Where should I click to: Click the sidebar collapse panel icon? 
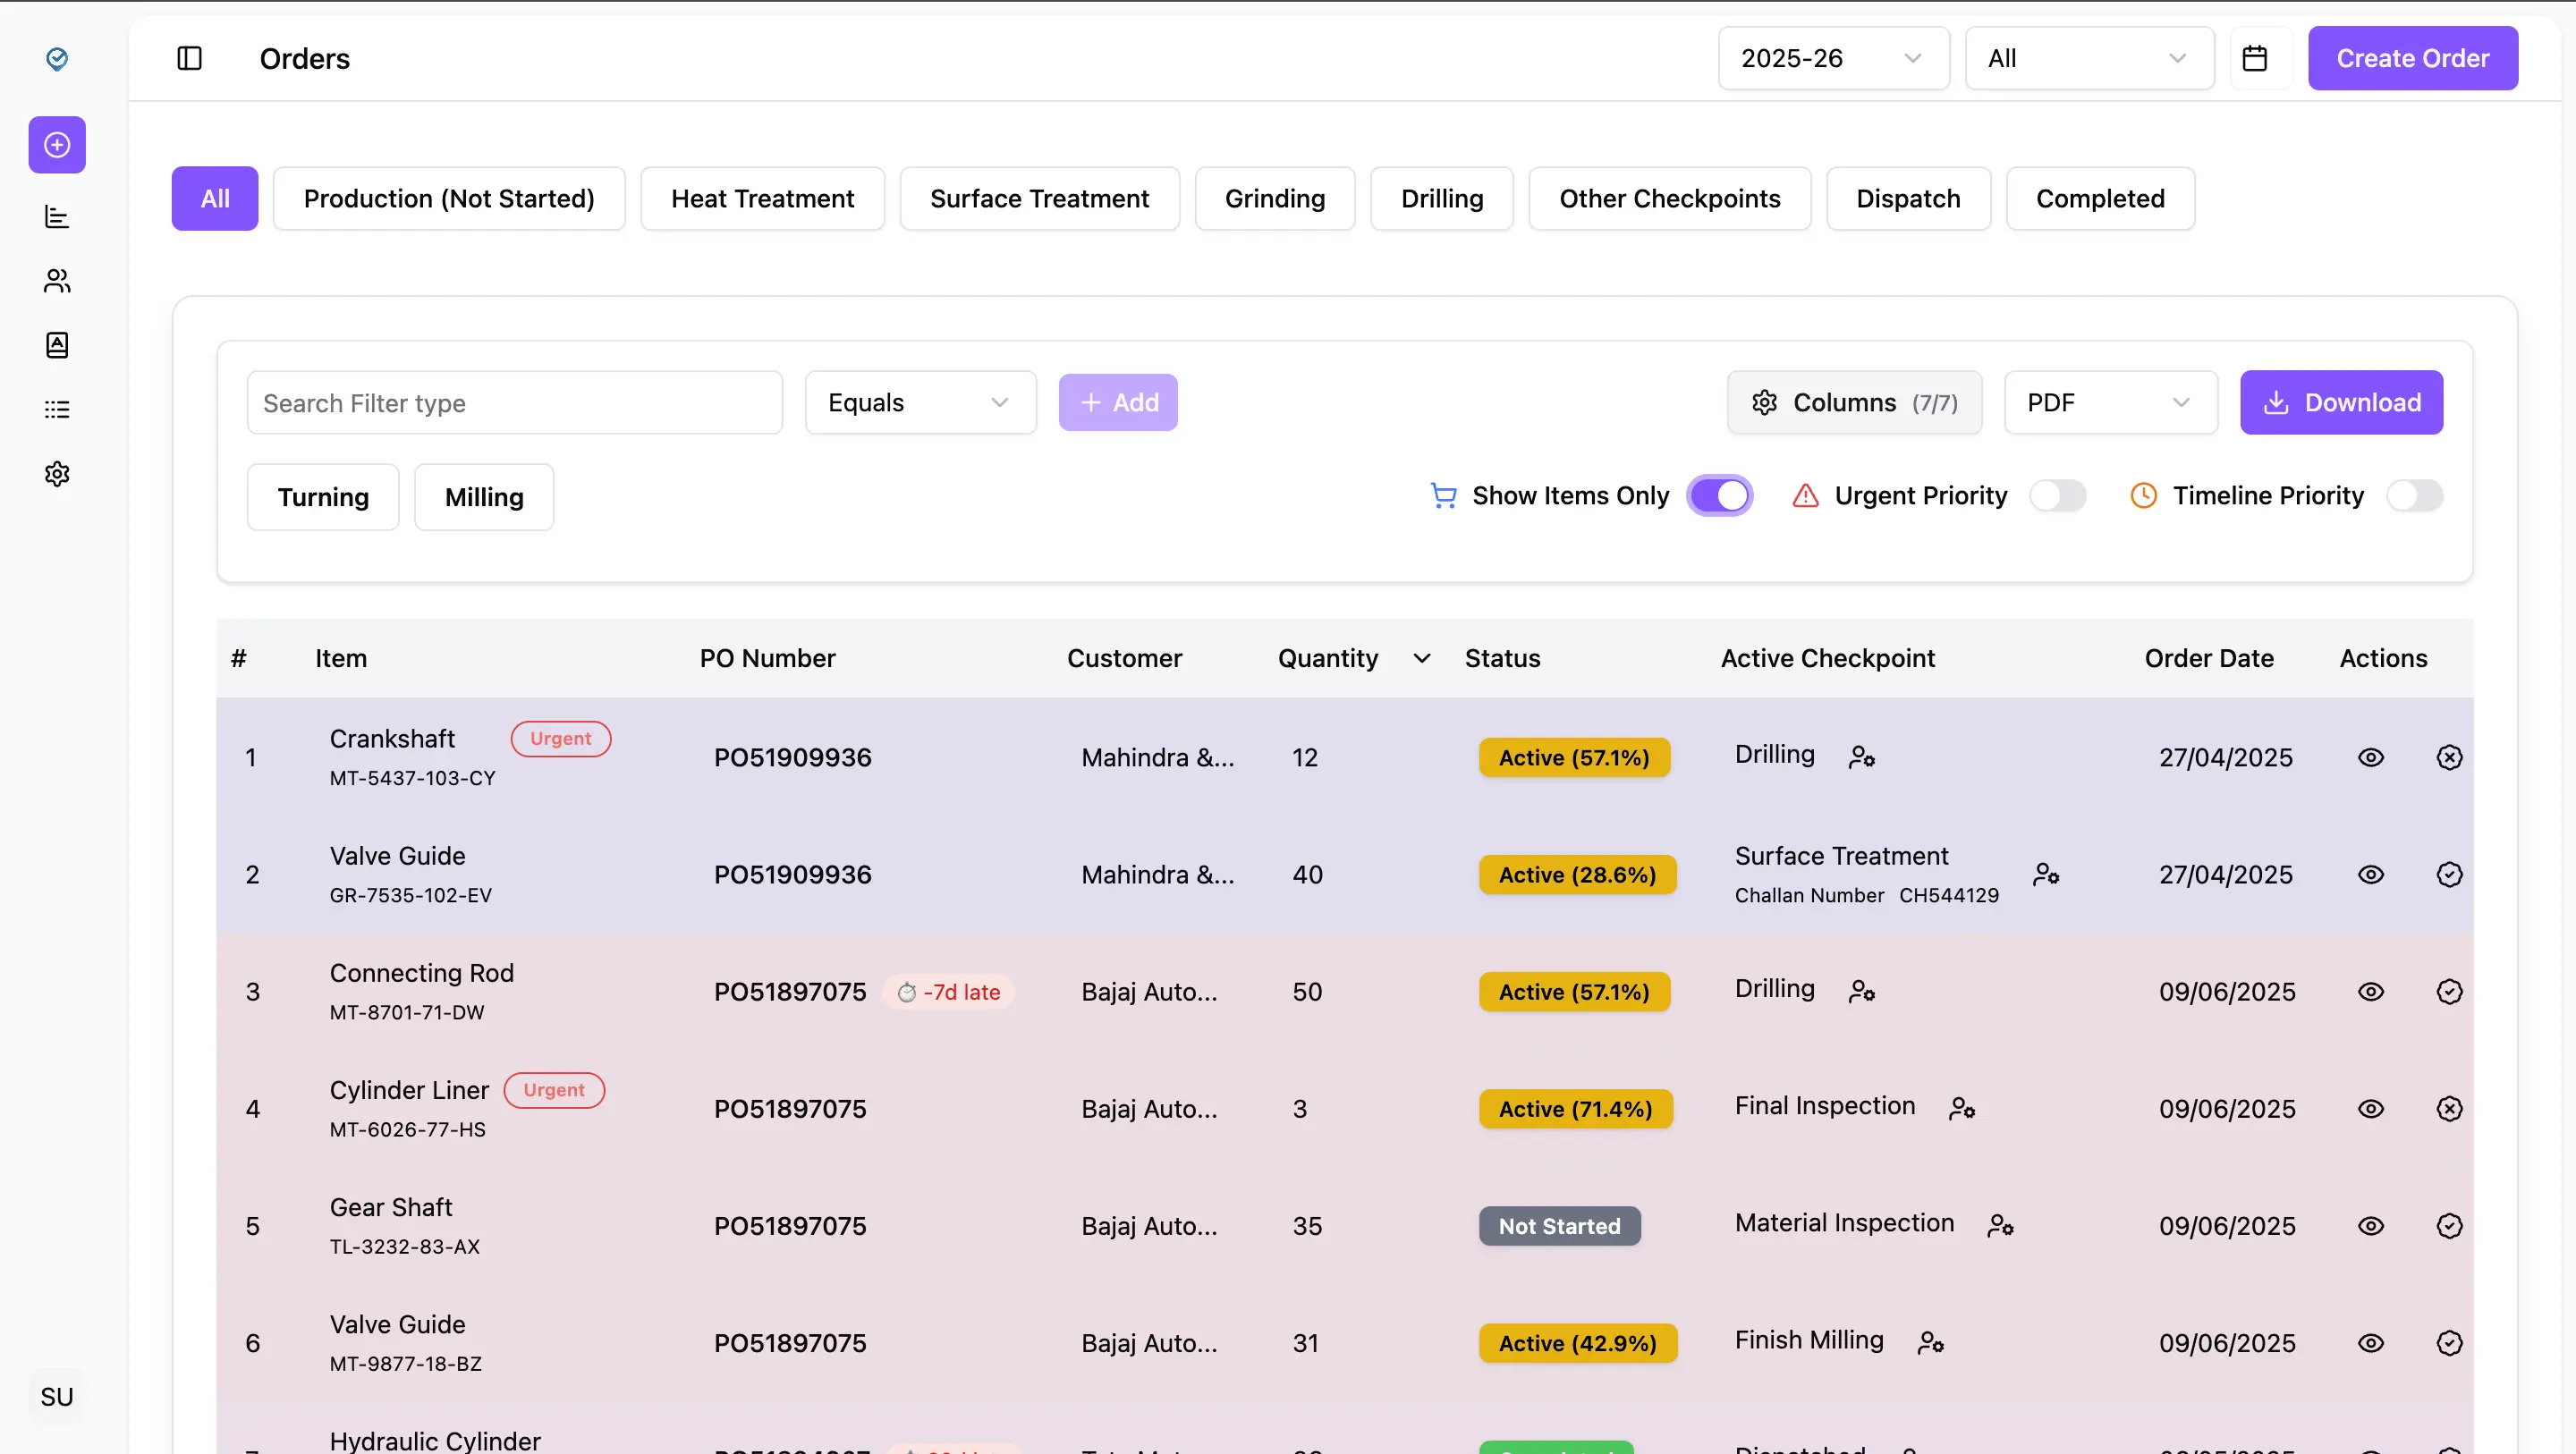tap(189, 58)
